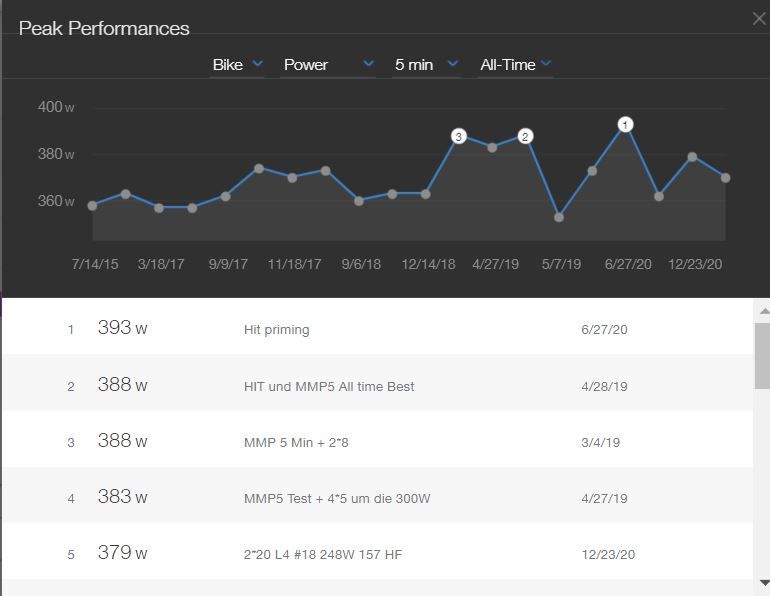770x596 pixels.
Task: Click the scroll down arrow in results list
Action: point(762,583)
